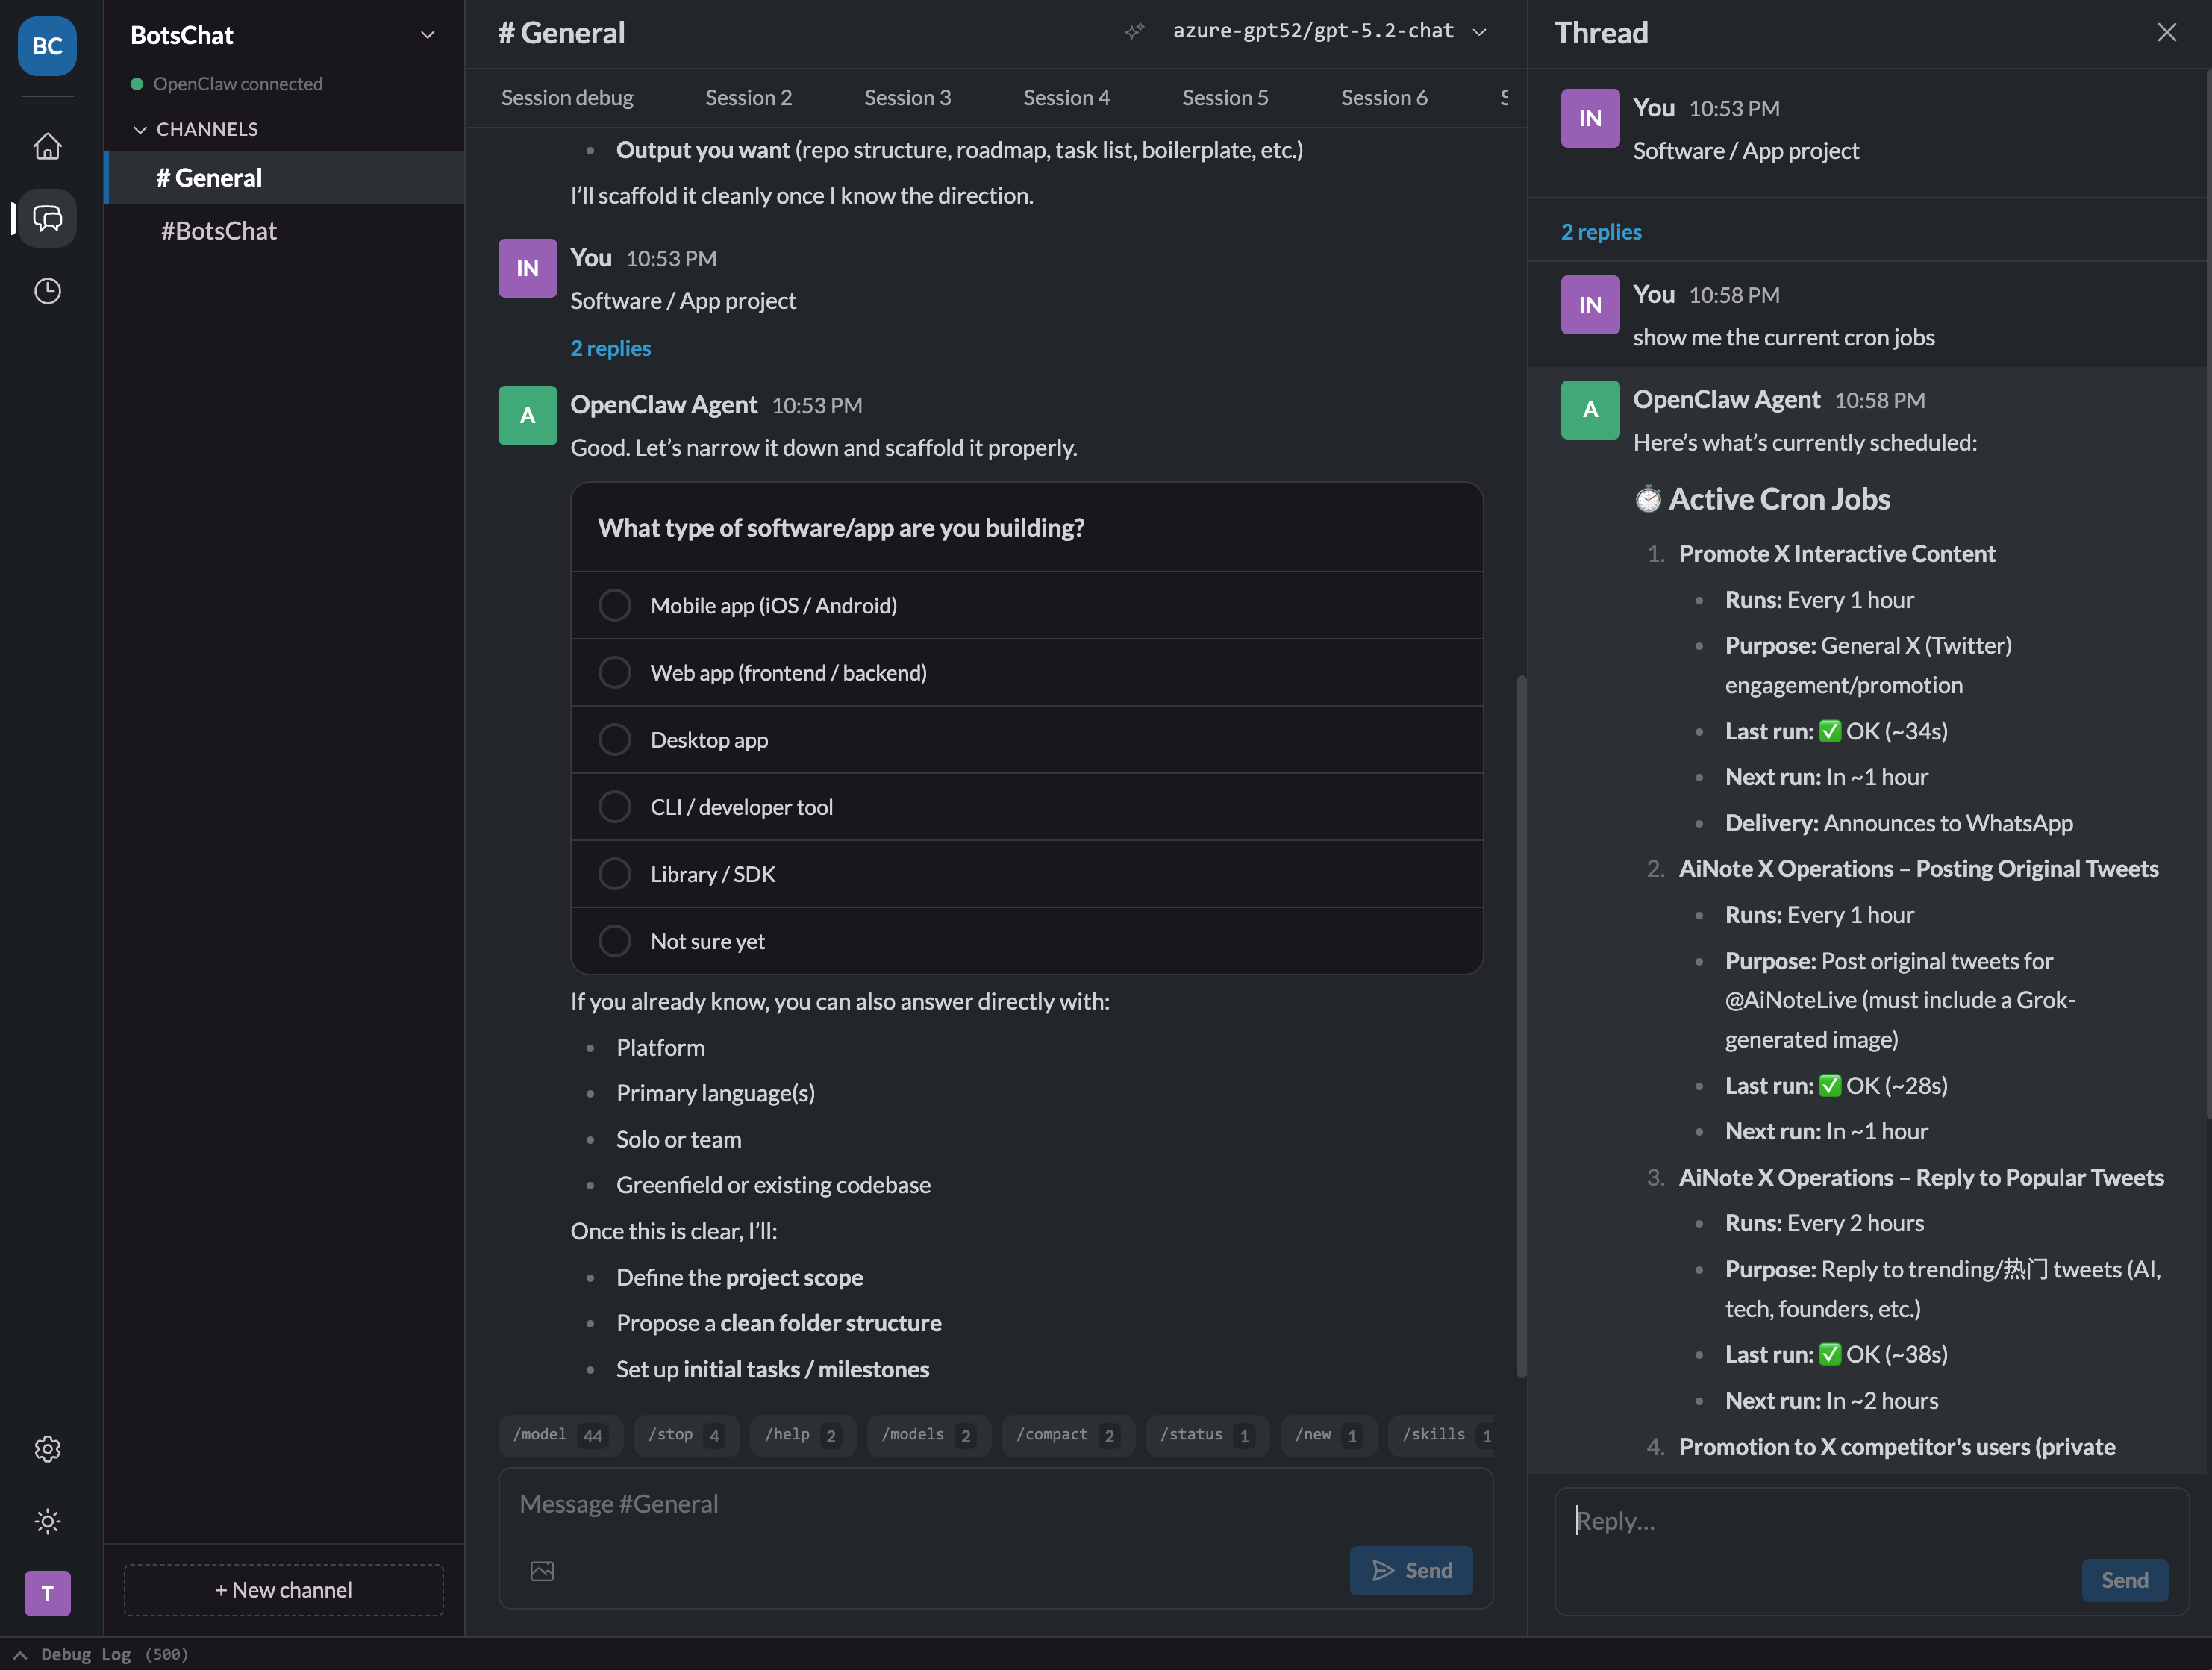Switch to the Session 3 tab
Viewport: 2212px width, 1670px height.
coord(907,97)
